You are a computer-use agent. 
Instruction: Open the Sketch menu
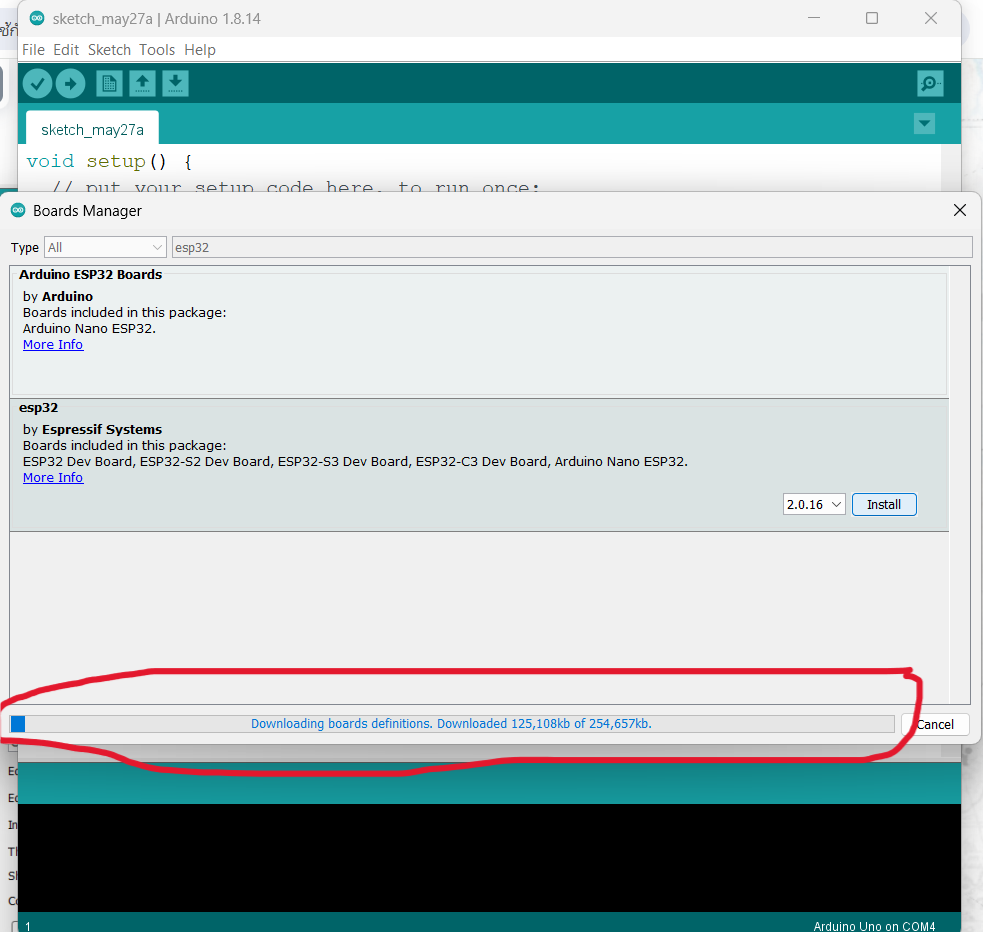pos(109,50)
